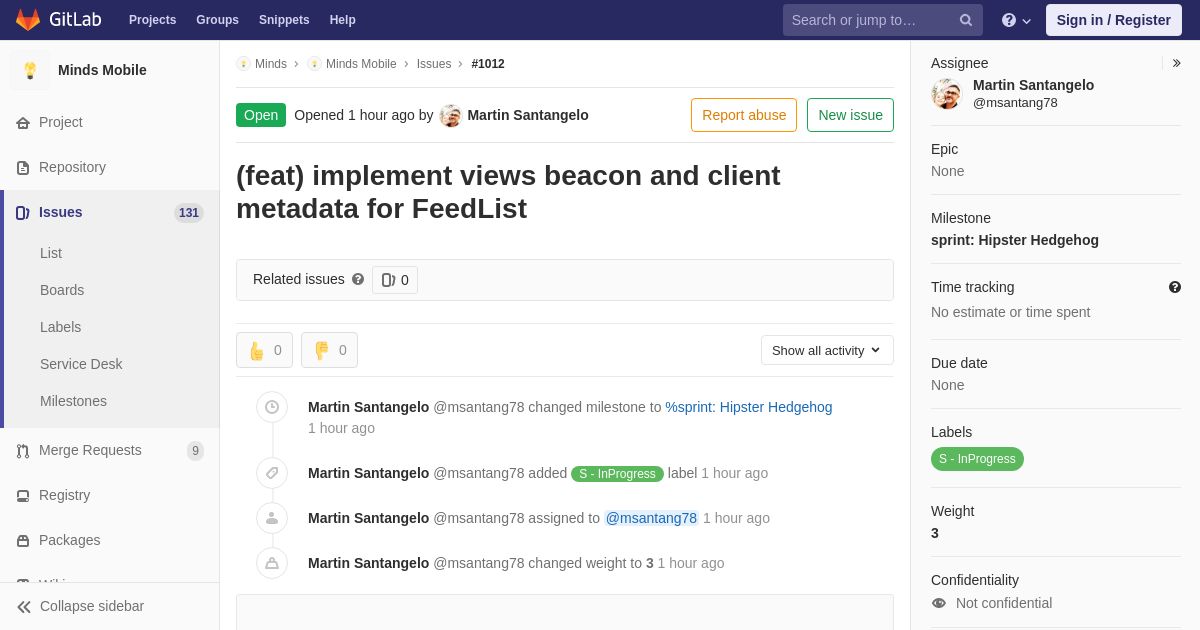Click Minds Mobile breadcrumb link

pos(361,64)
